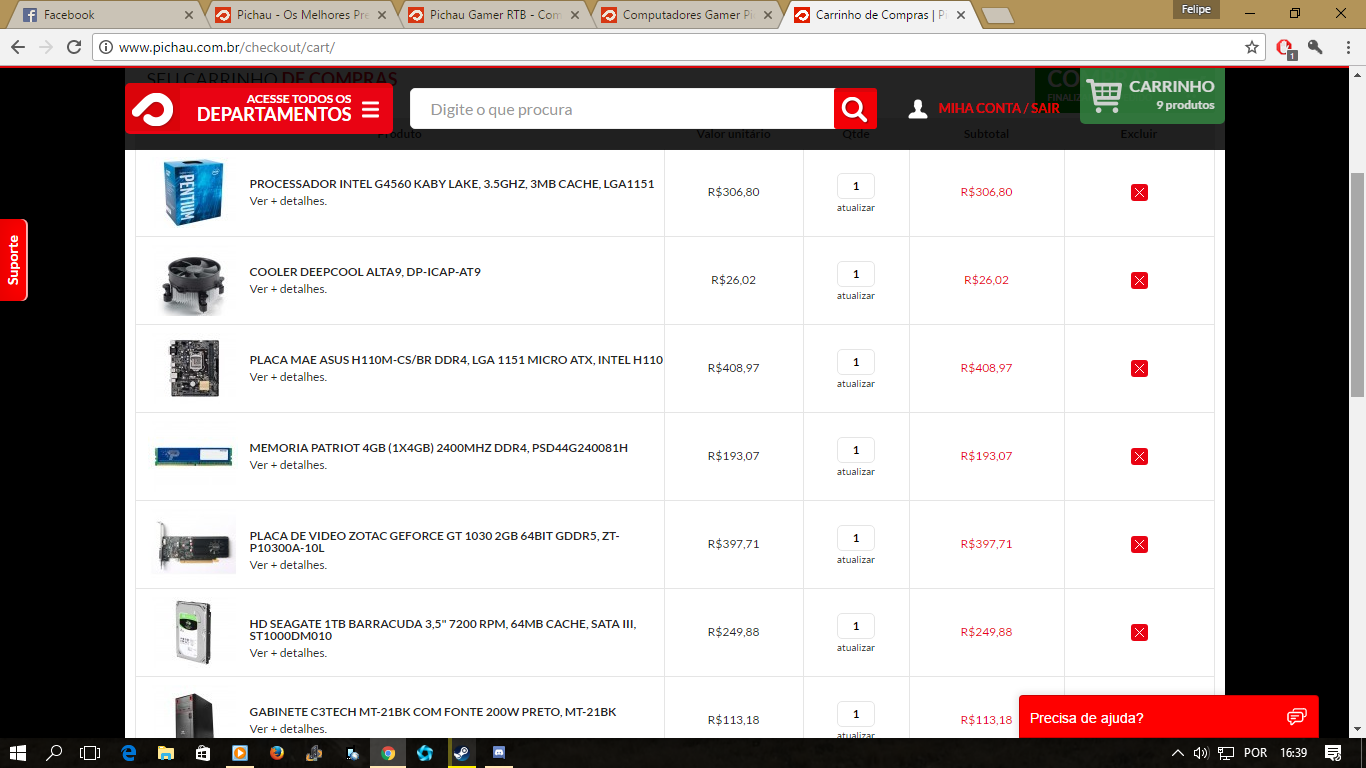Open Microsoft Edge from the taskbar
Screen dimensions: 1366x768
(129, 753)
